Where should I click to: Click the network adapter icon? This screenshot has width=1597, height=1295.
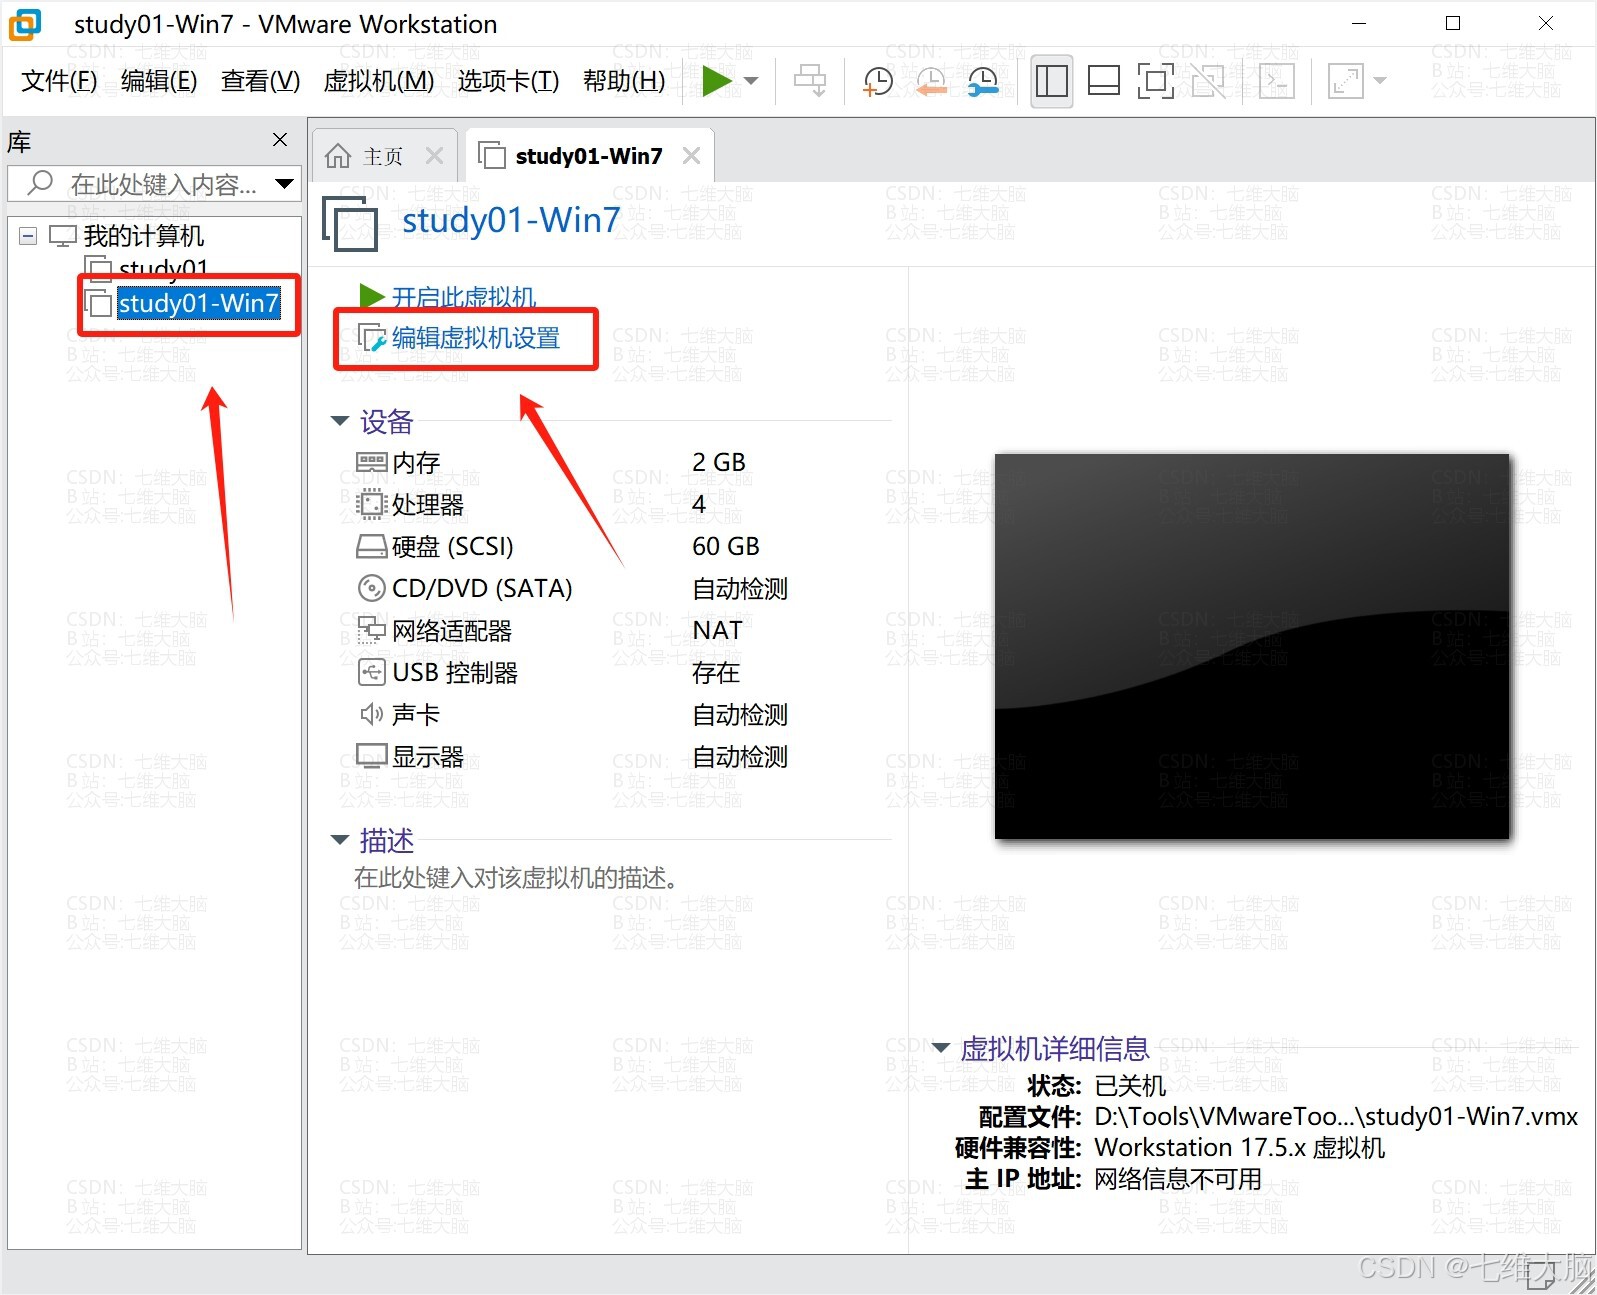371,630
